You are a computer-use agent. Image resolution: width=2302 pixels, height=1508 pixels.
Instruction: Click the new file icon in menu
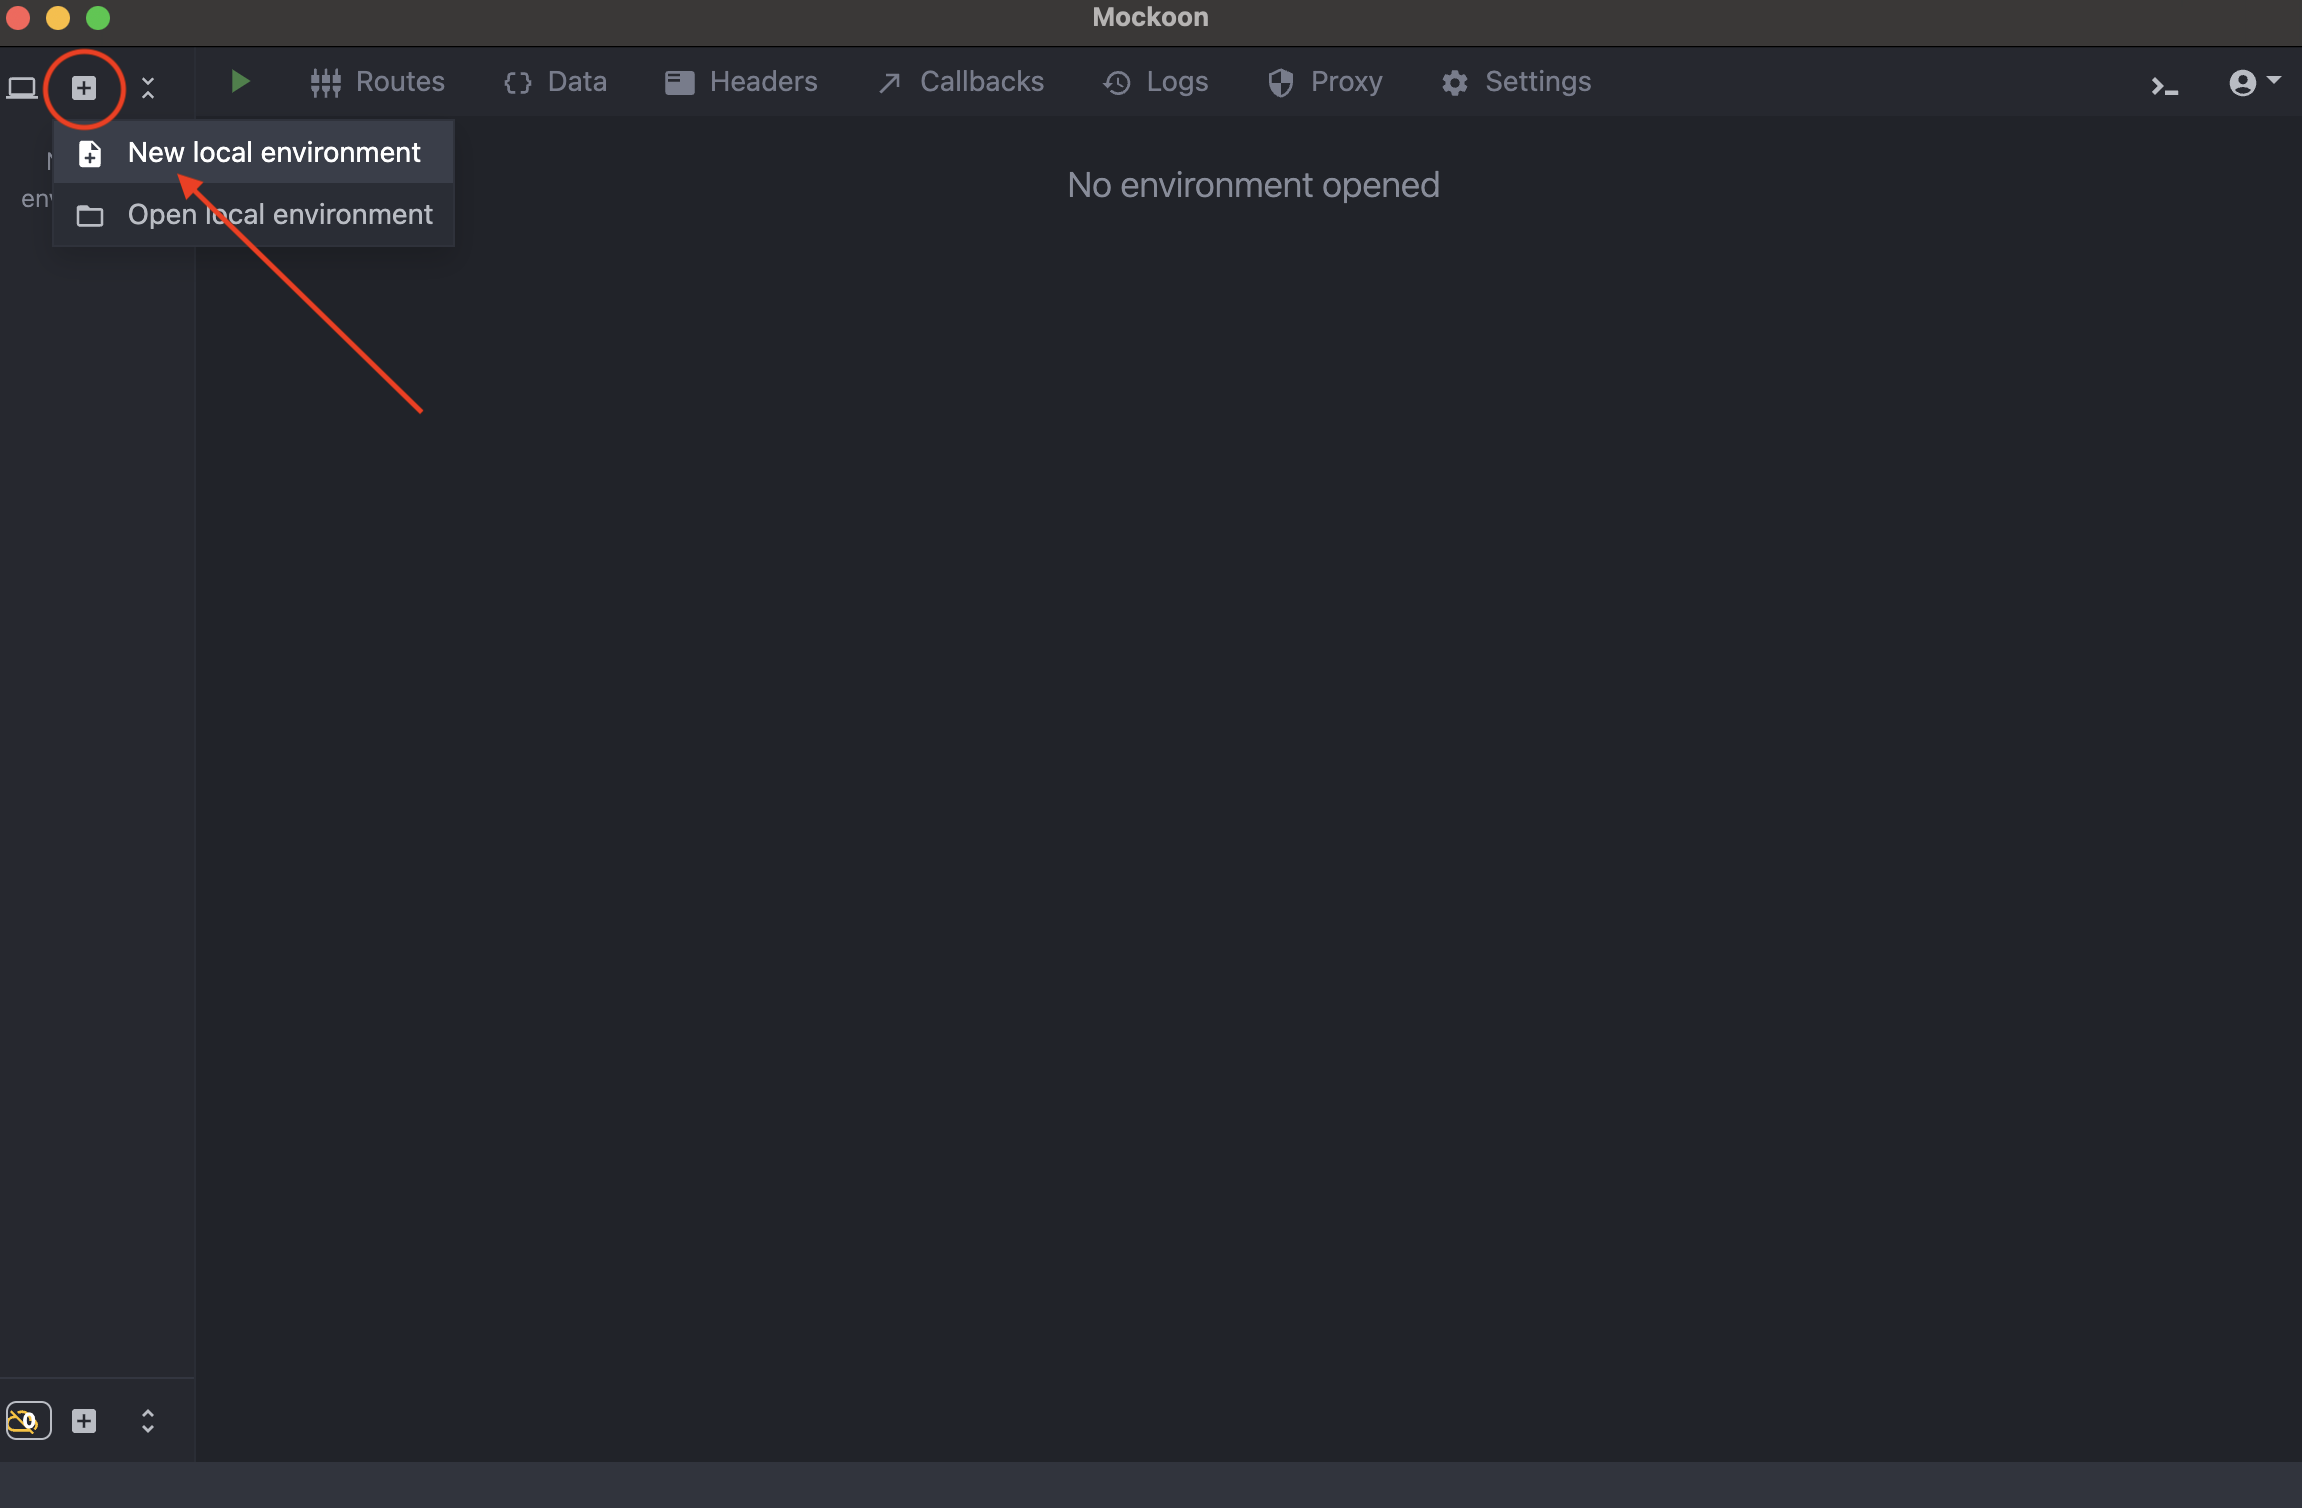[x=90, y=154]
